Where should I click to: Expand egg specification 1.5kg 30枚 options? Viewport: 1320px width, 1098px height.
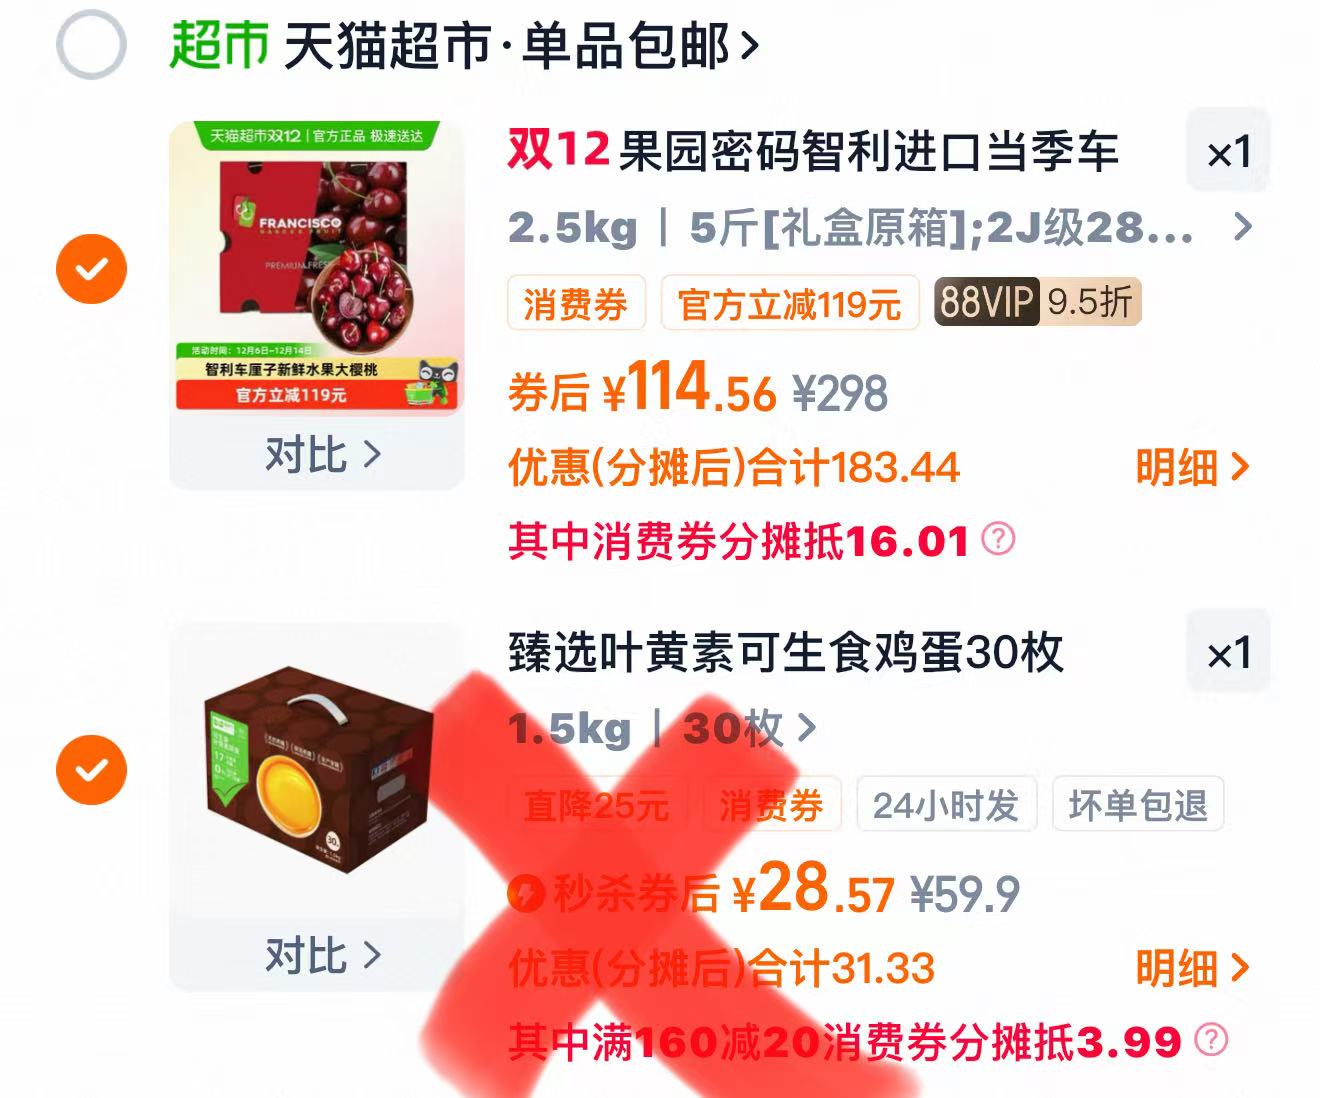662,729
